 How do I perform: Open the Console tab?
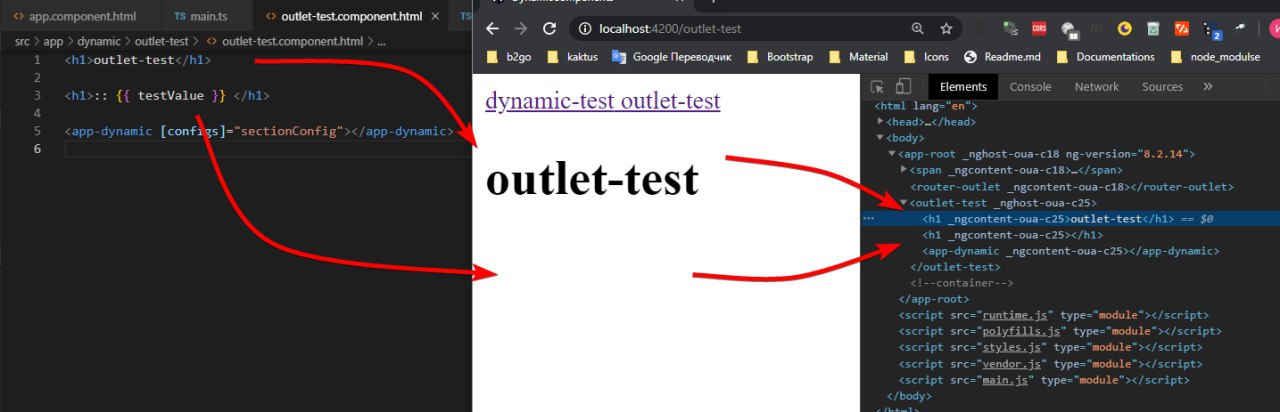point(1030,87)
